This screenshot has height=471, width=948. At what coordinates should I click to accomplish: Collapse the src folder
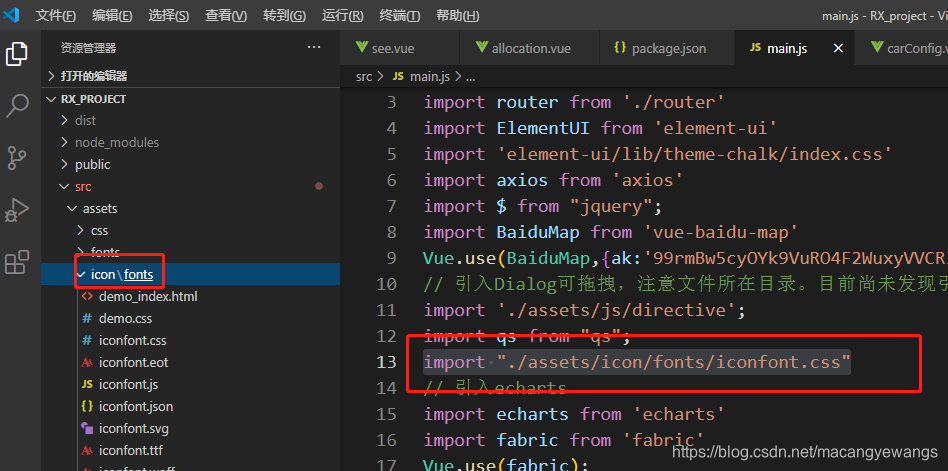tap(190, 187)
